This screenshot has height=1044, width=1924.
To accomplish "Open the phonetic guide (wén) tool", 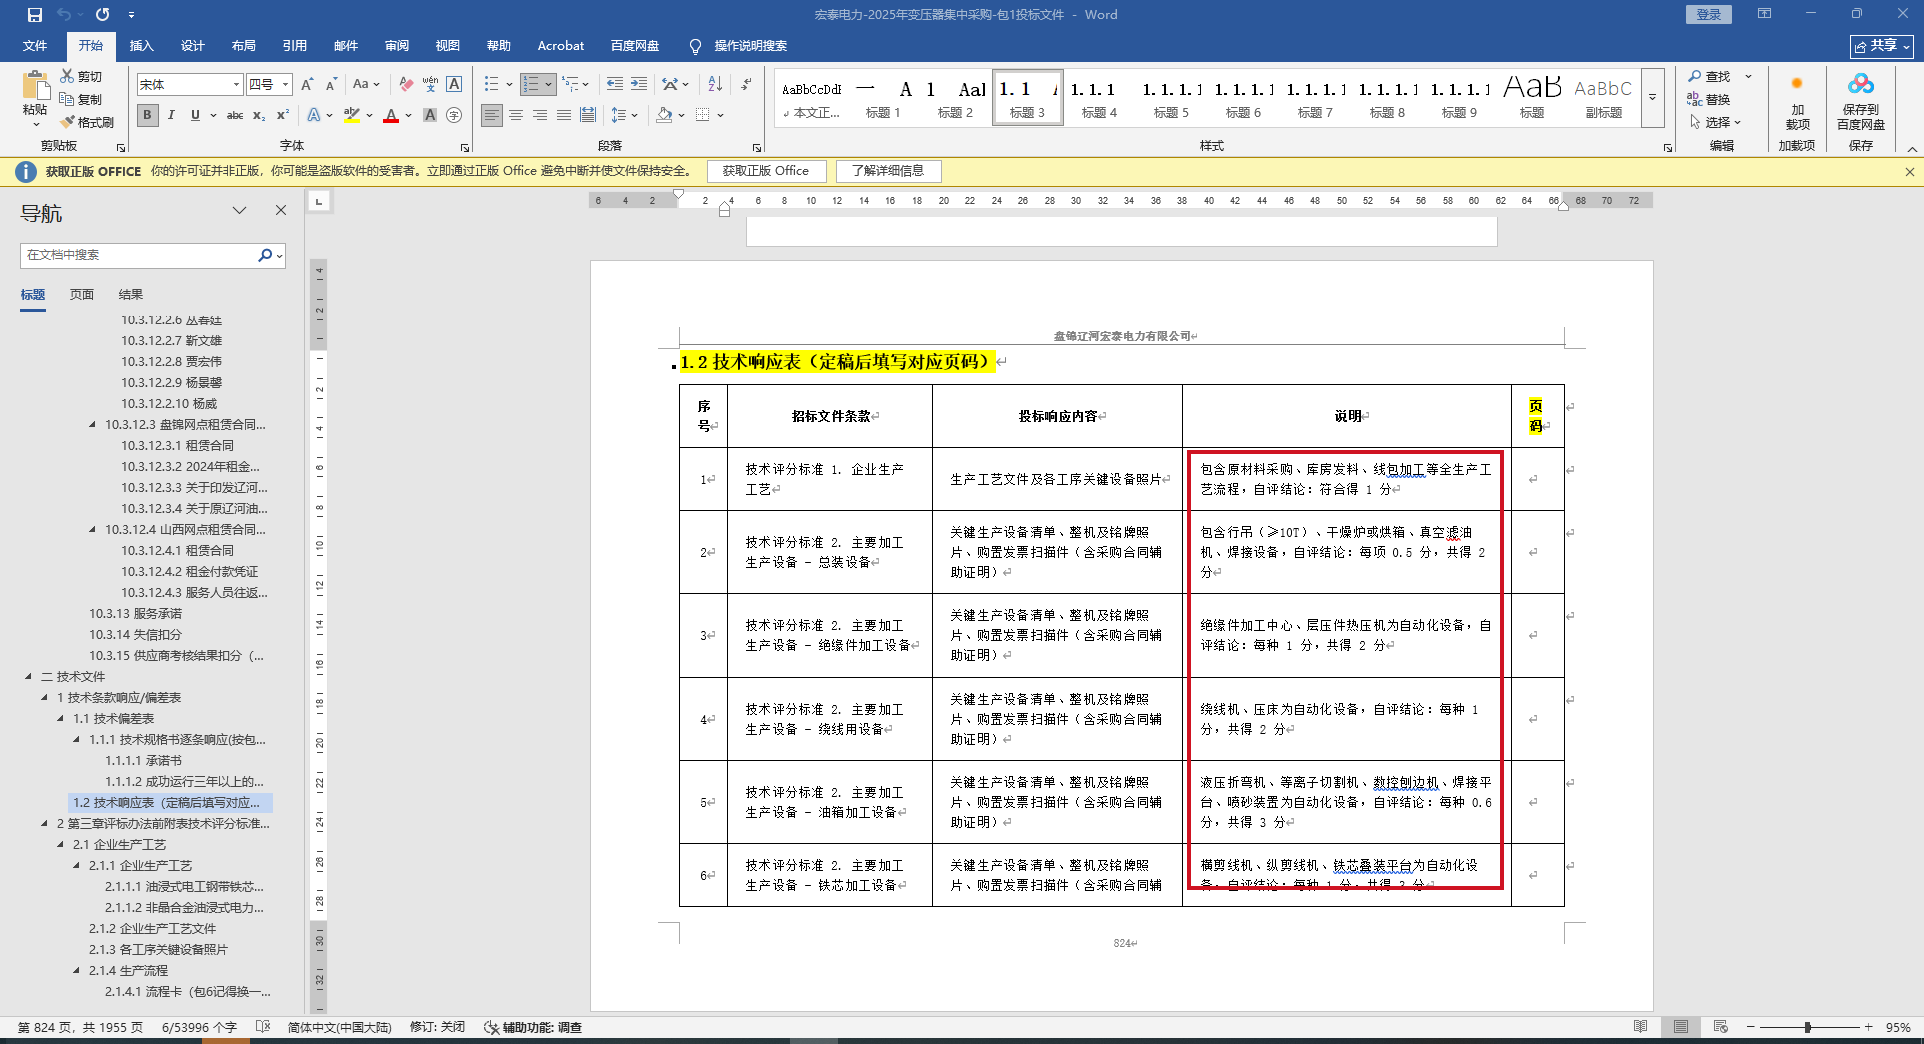I will click(x=430, y=85).
